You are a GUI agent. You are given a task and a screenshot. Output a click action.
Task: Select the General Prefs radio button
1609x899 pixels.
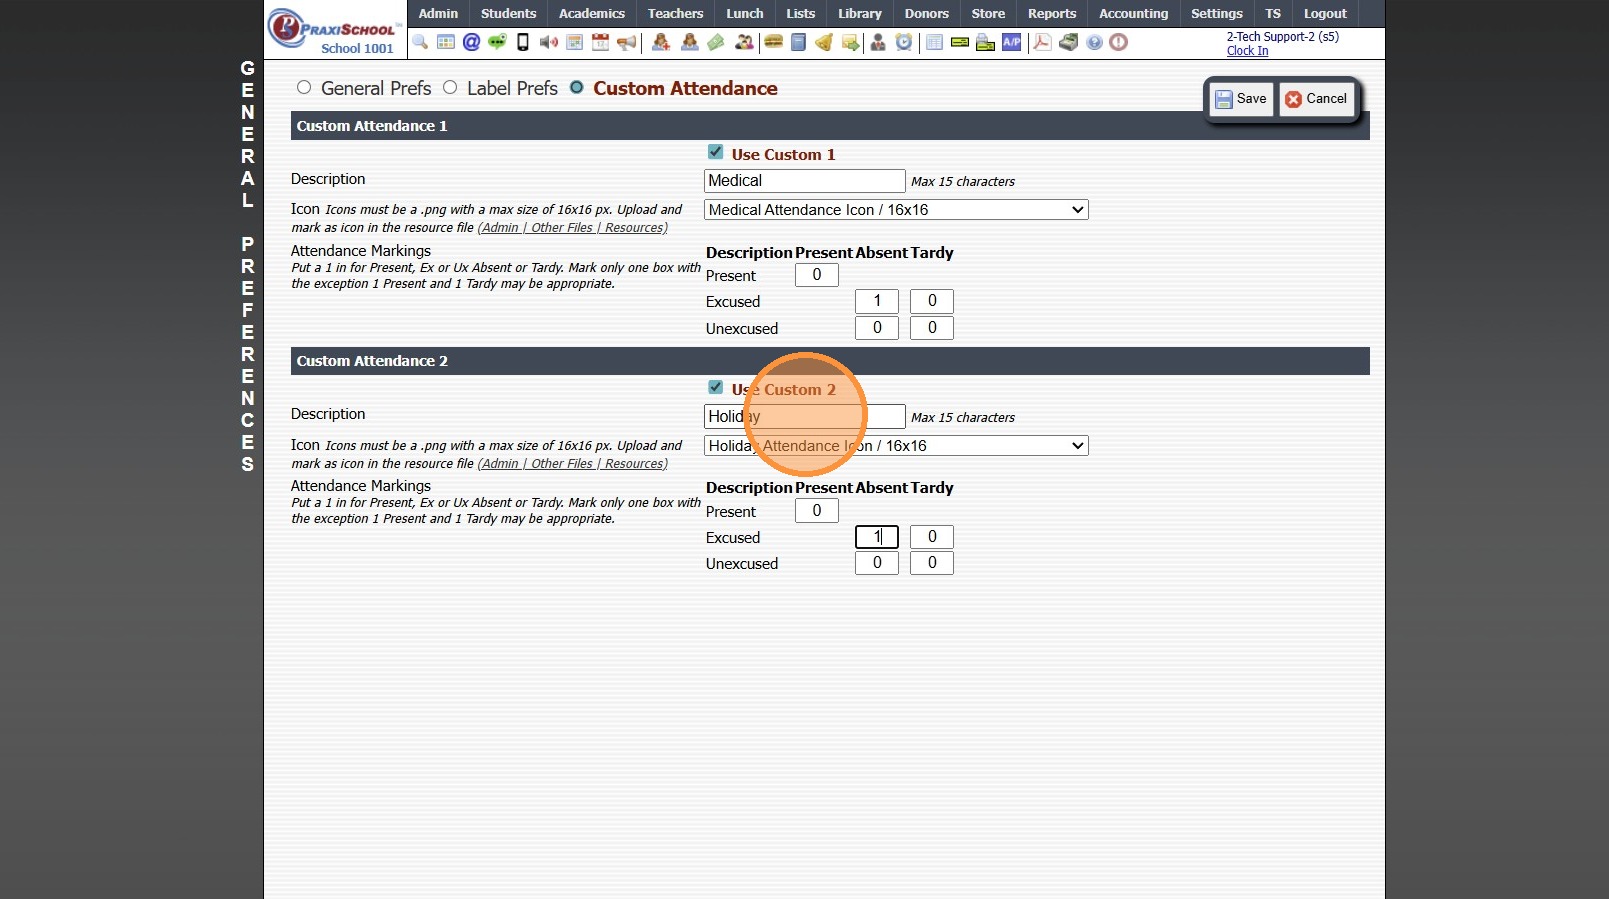tap(304, 88)
